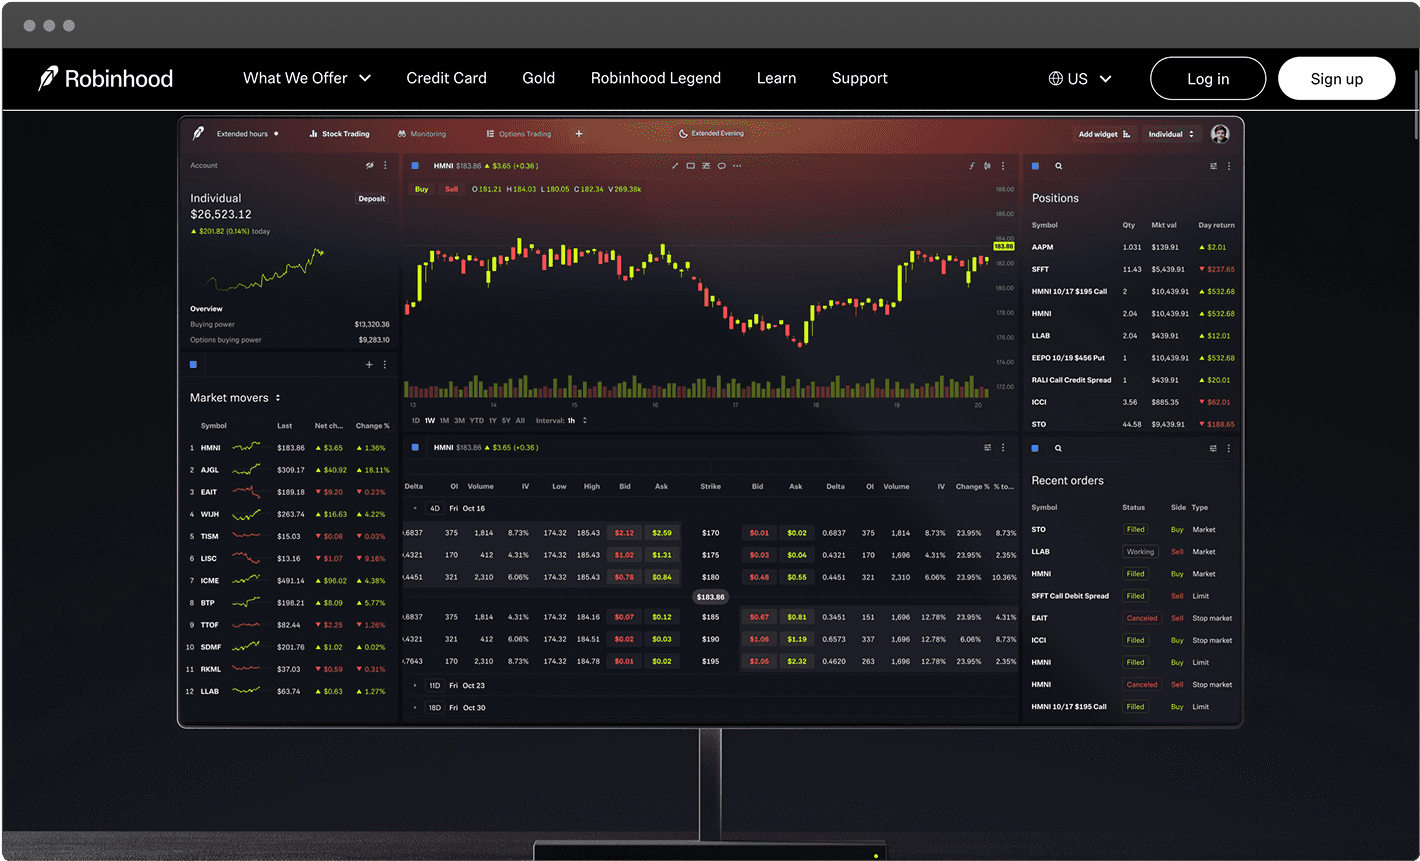Open the option chain settings sliders icon
1420x861 pixels.
(987, 447)
